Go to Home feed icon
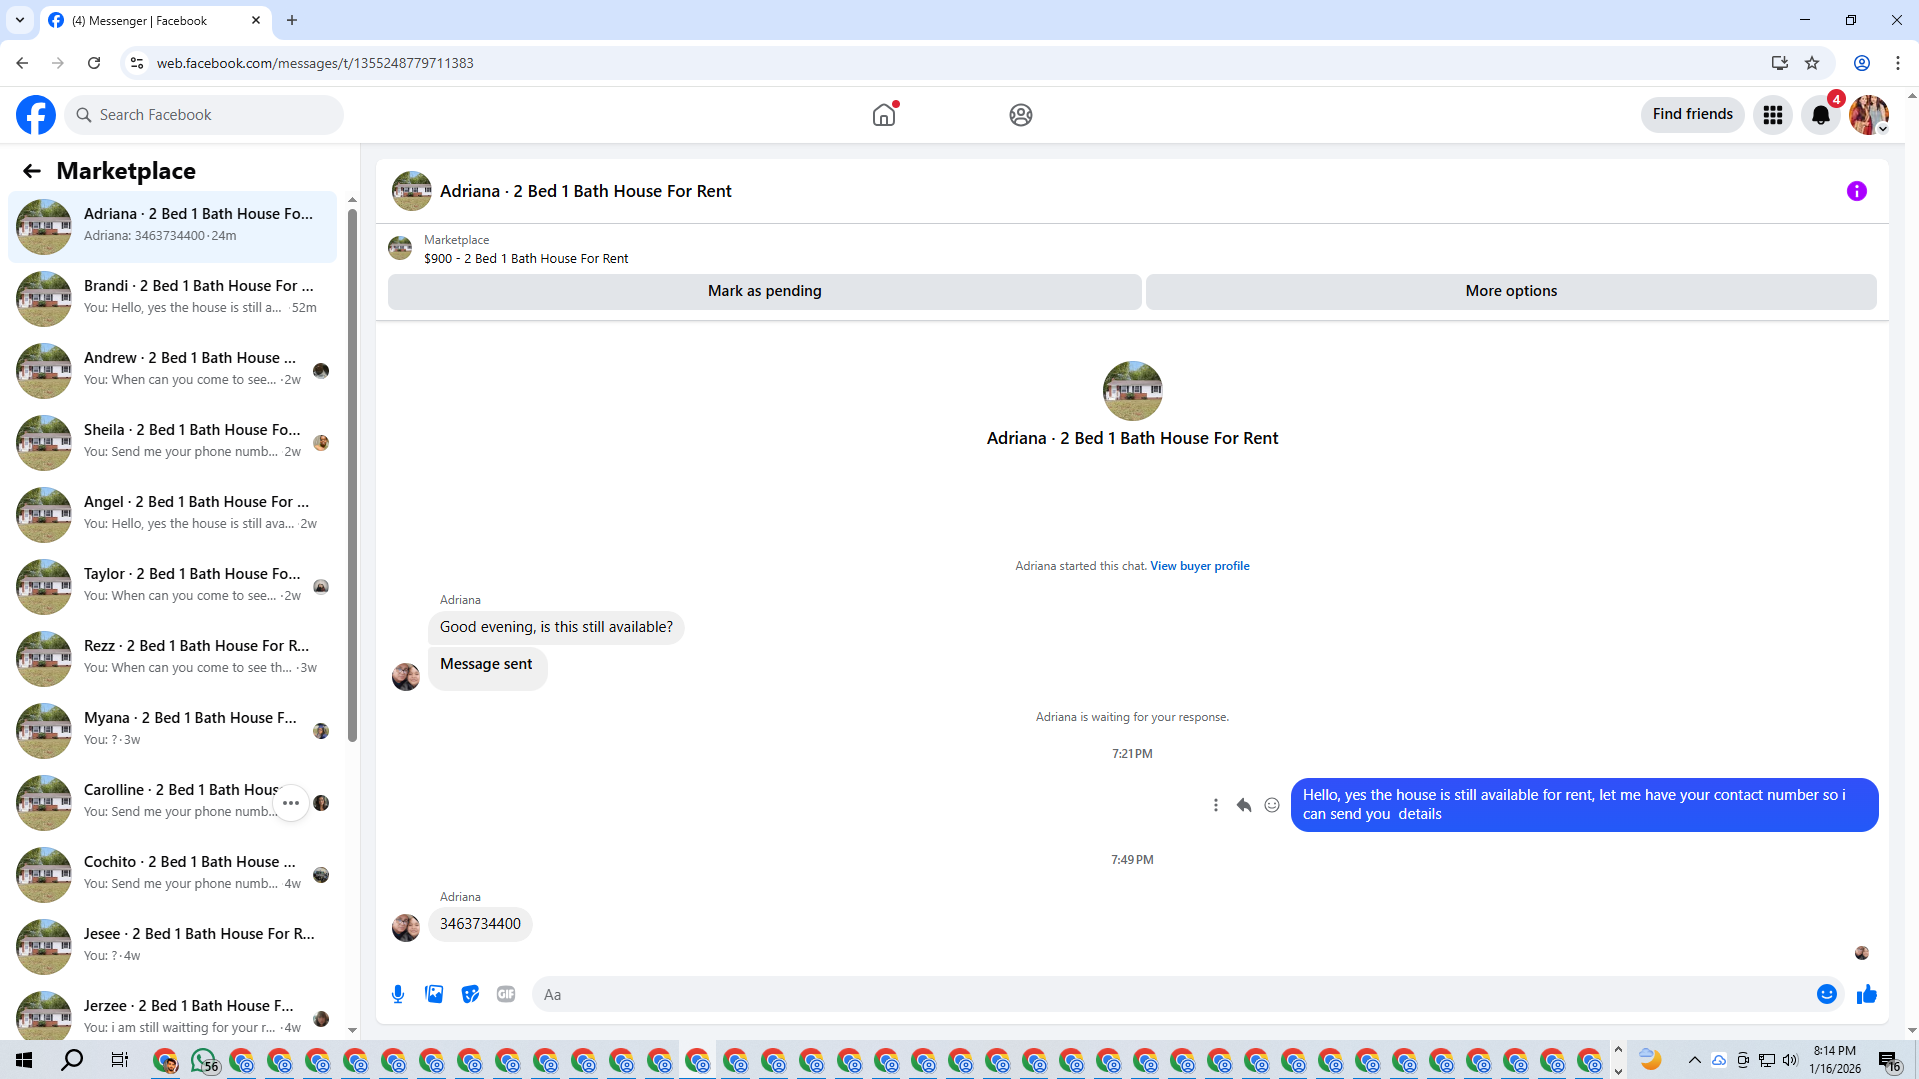This screenshot has width=1919, height=1079. 884,115
